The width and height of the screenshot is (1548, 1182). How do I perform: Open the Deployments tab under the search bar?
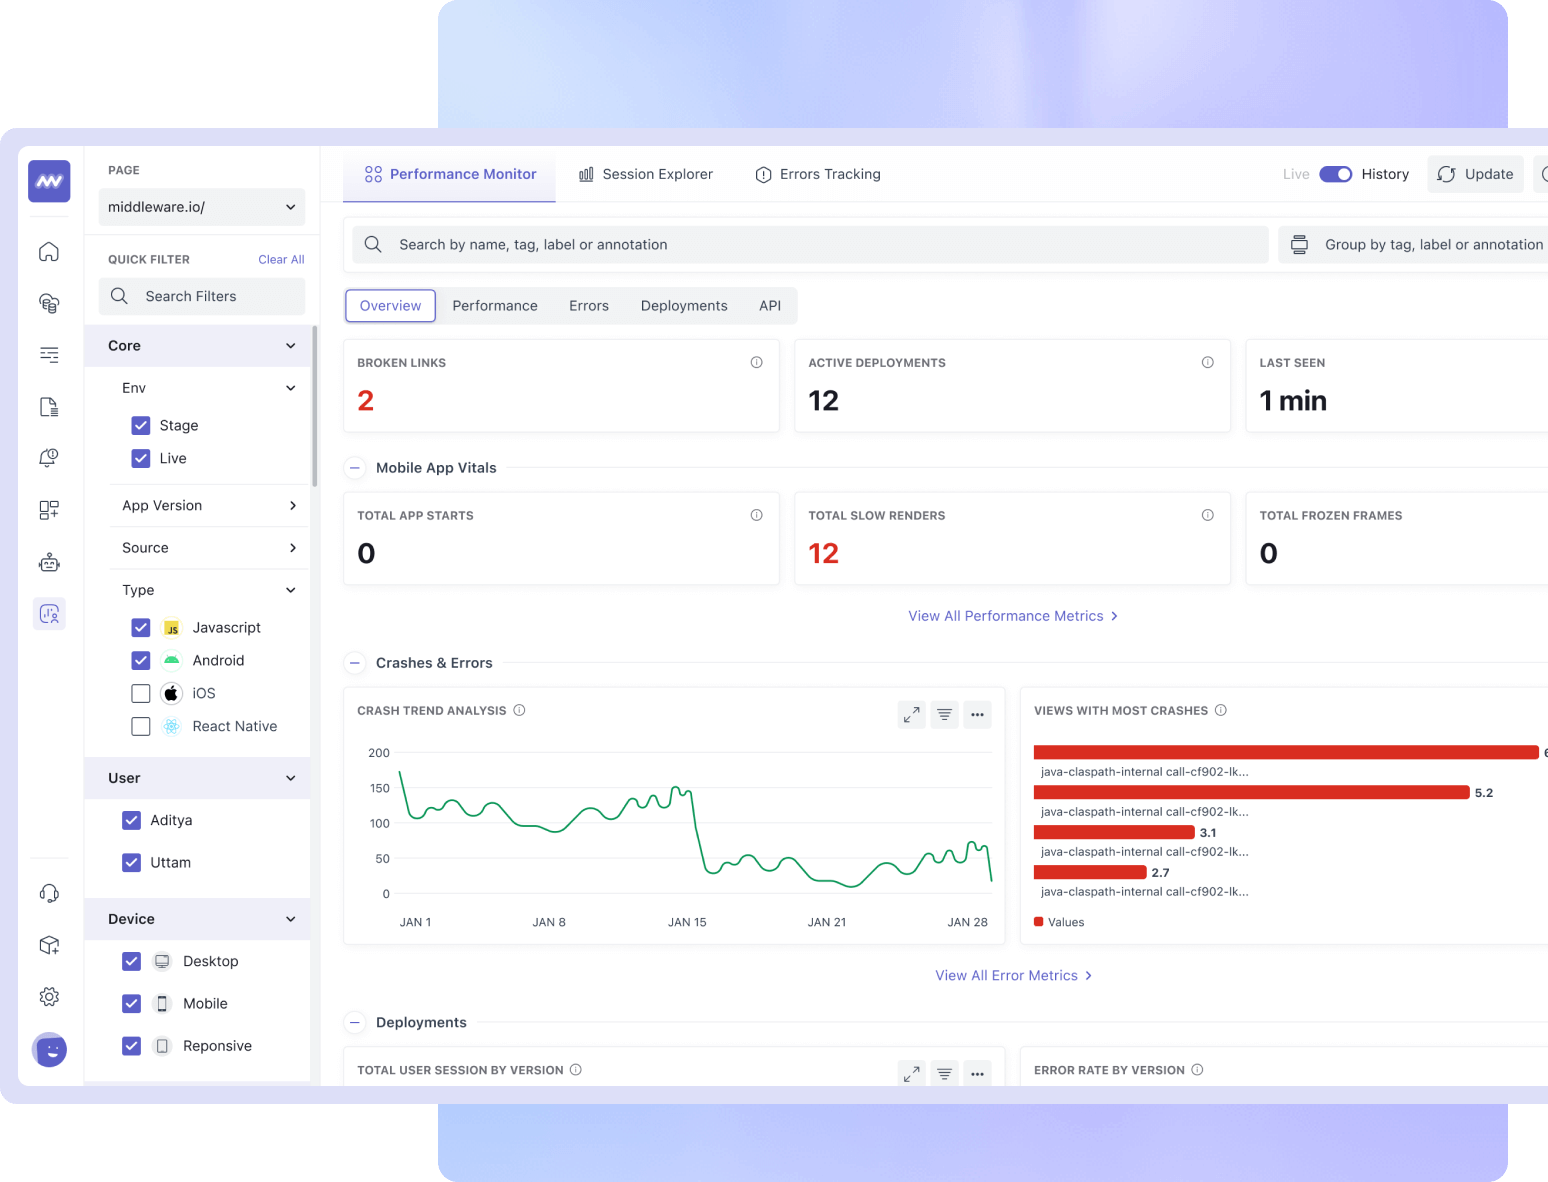[x=683, y=305]
